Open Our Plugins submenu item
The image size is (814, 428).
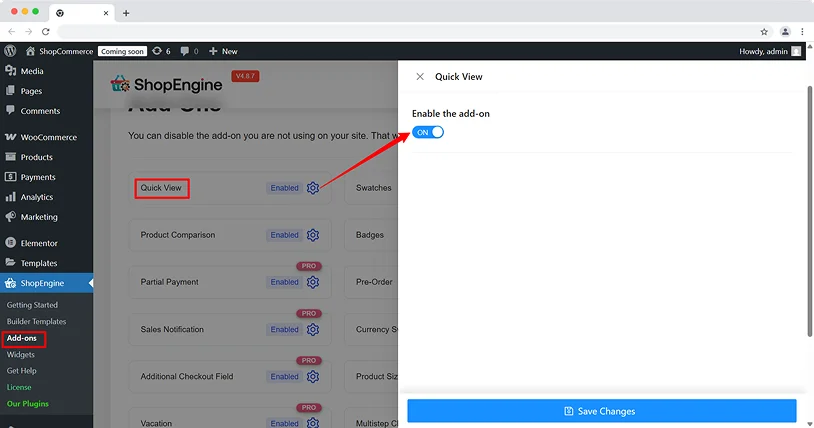point(28,404)
